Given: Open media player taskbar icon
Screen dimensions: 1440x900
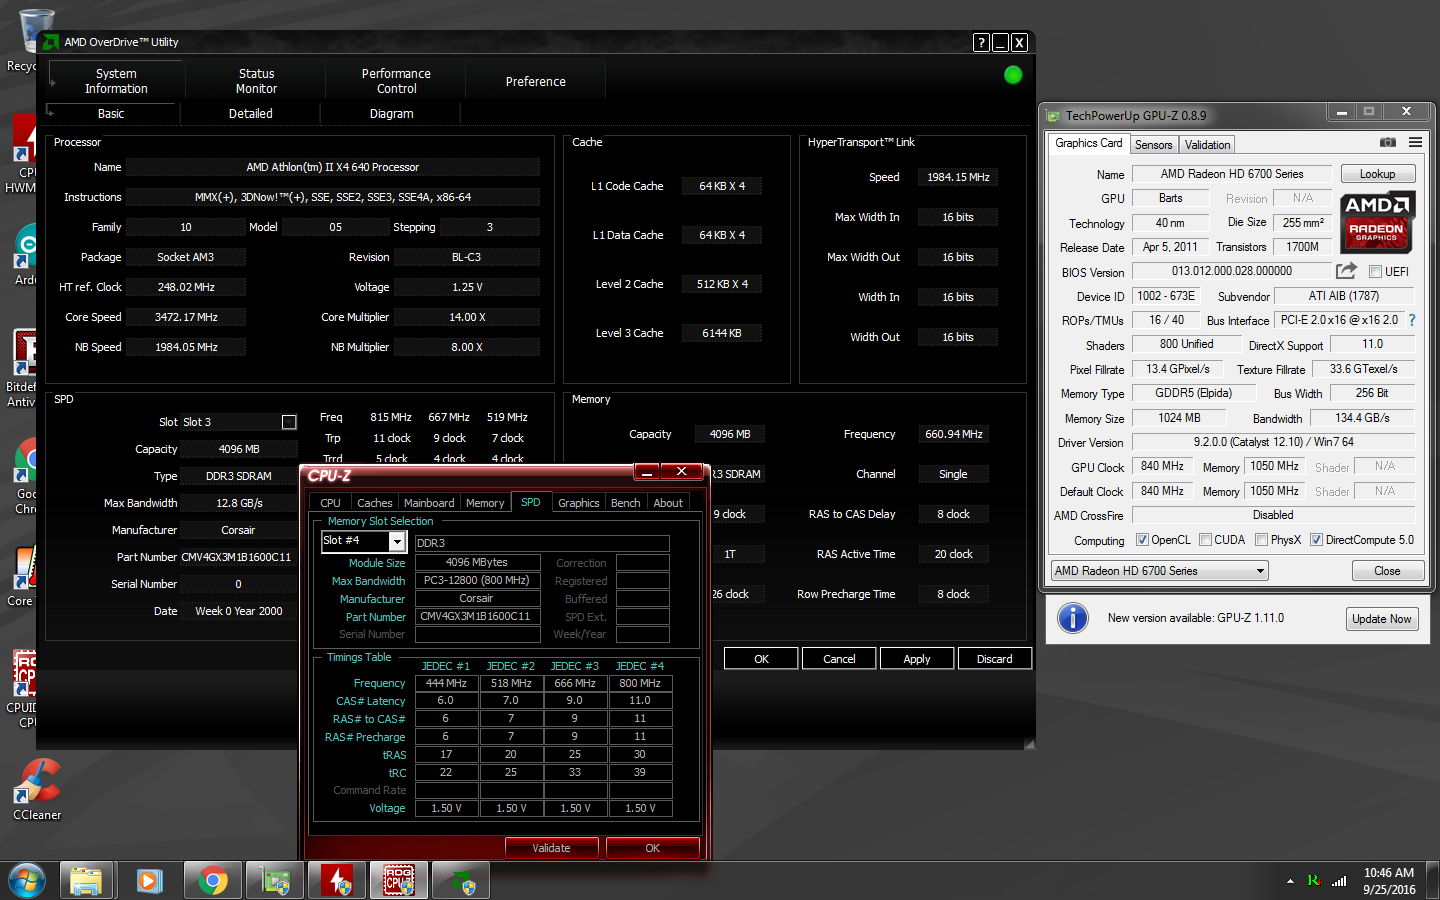Looking at the screenshot, I should [149, 881].
